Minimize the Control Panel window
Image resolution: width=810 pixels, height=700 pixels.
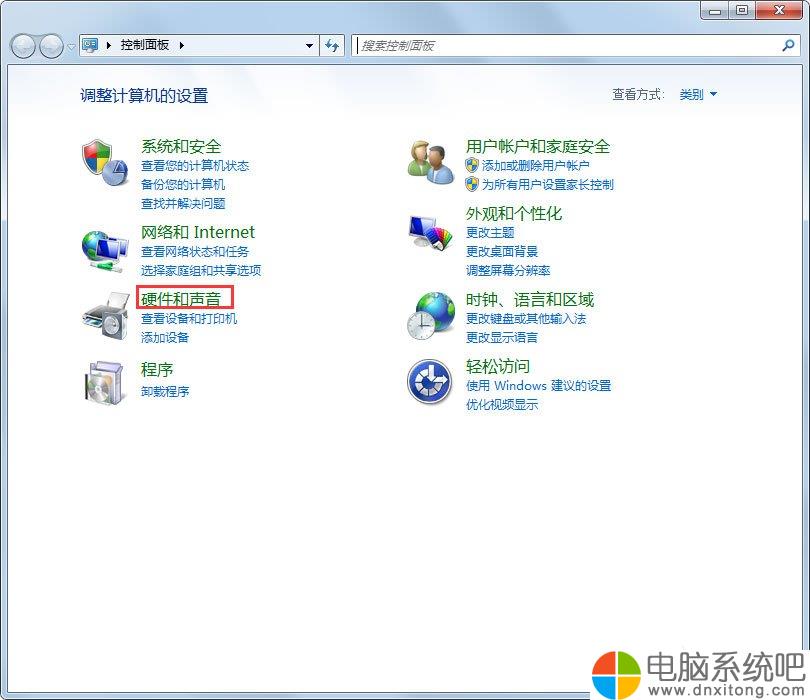click(x=715, y=10)
